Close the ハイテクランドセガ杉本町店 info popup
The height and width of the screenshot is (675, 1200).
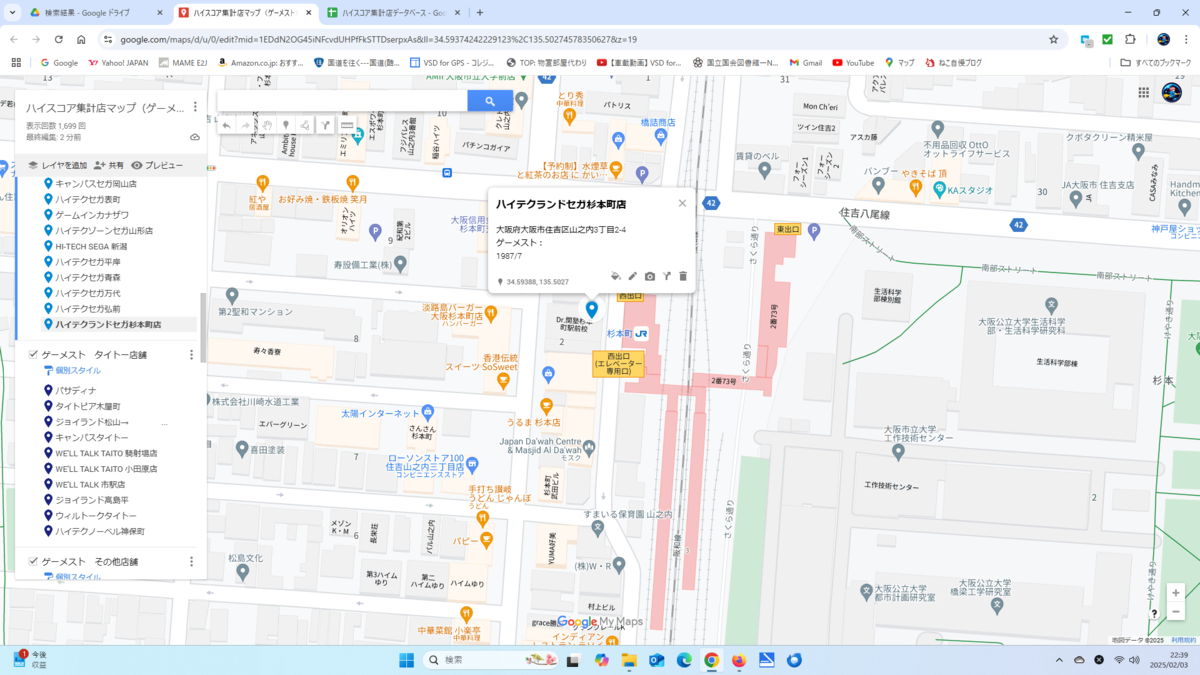point(682,203)
